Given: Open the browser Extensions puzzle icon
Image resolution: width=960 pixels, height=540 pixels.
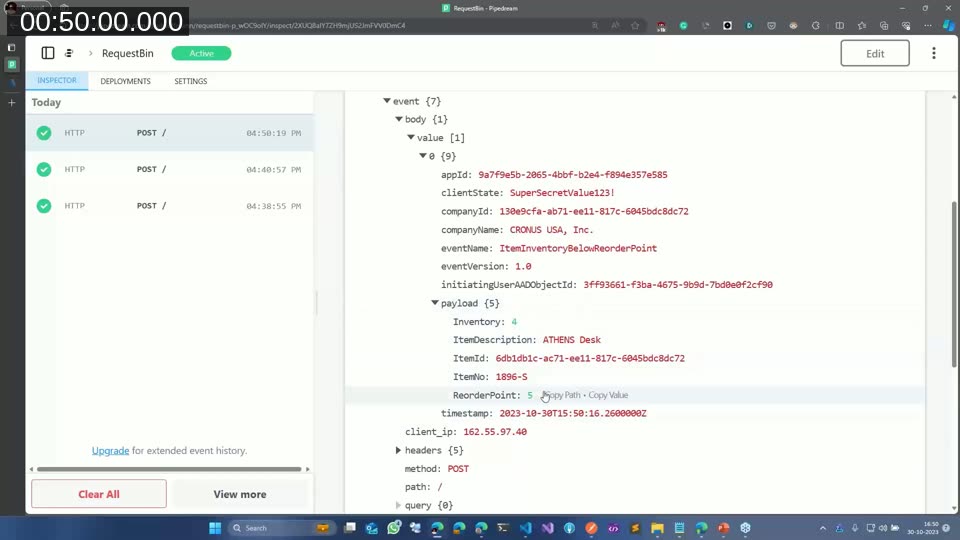Looking at the screenshot, I should click(x=816, y=26).
